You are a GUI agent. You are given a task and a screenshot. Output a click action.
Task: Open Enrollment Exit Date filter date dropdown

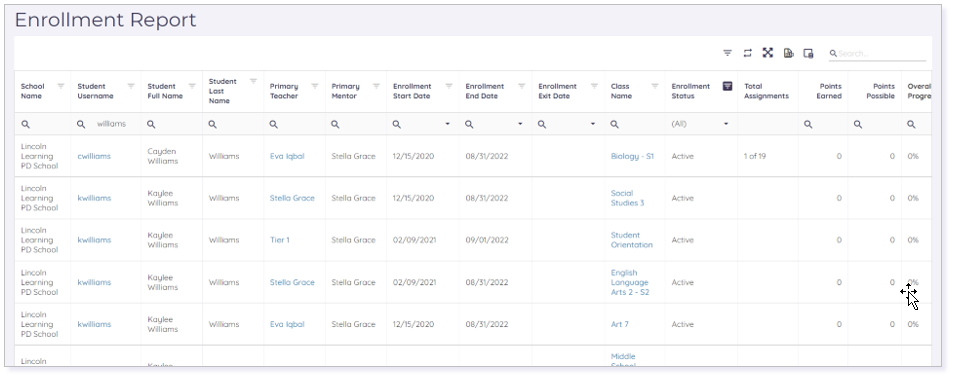pyautogui.click(x=593, y=124)
